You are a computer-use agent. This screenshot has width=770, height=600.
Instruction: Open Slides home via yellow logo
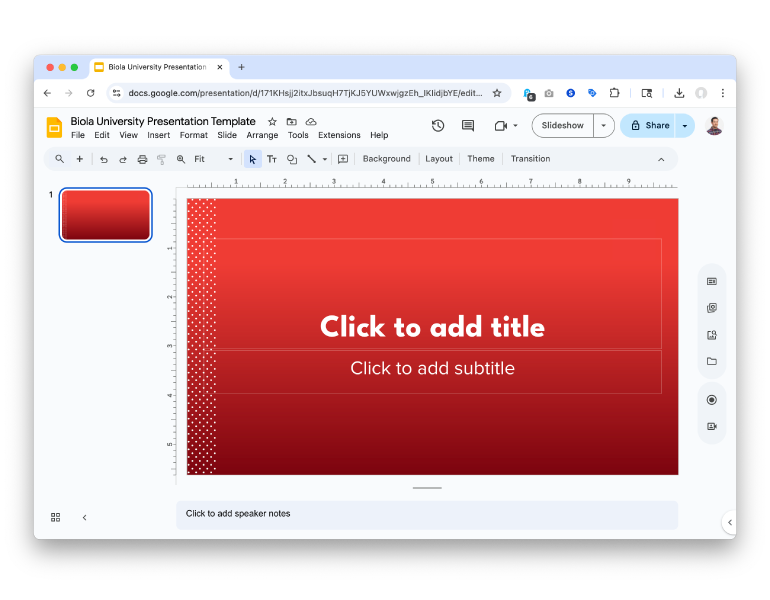click(x=54, y=127)
